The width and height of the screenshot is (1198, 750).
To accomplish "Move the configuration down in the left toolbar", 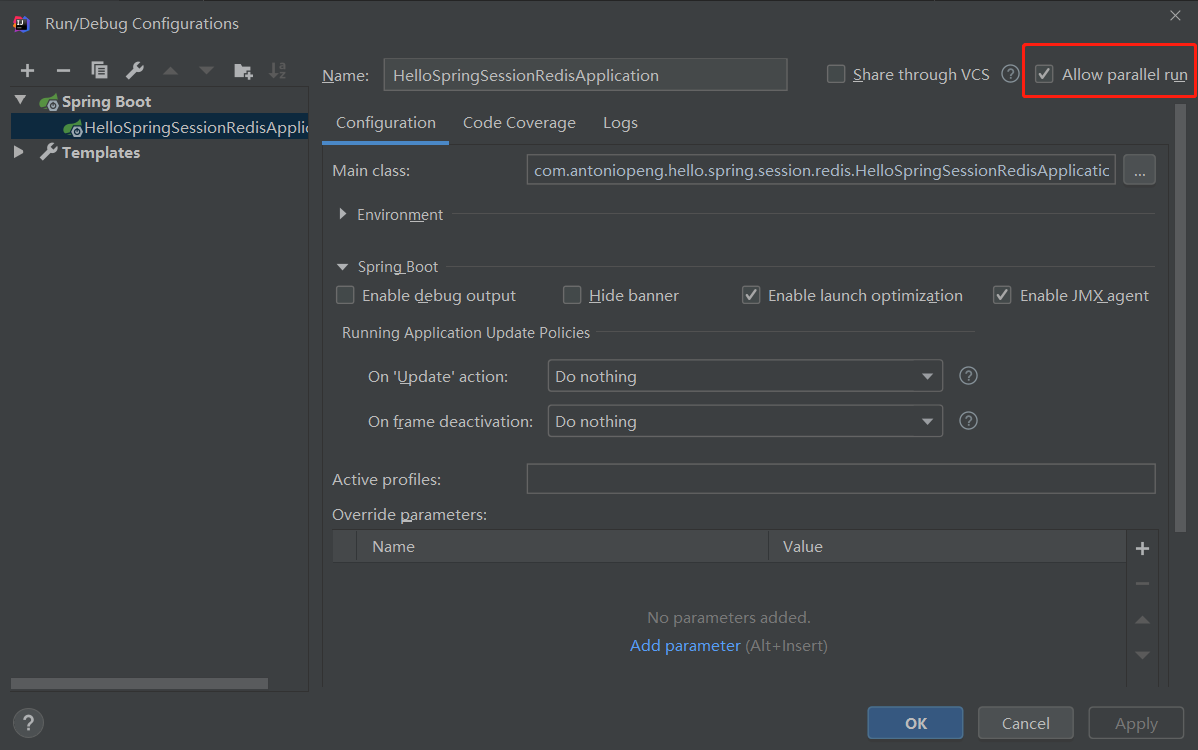I will click(206, 71).
